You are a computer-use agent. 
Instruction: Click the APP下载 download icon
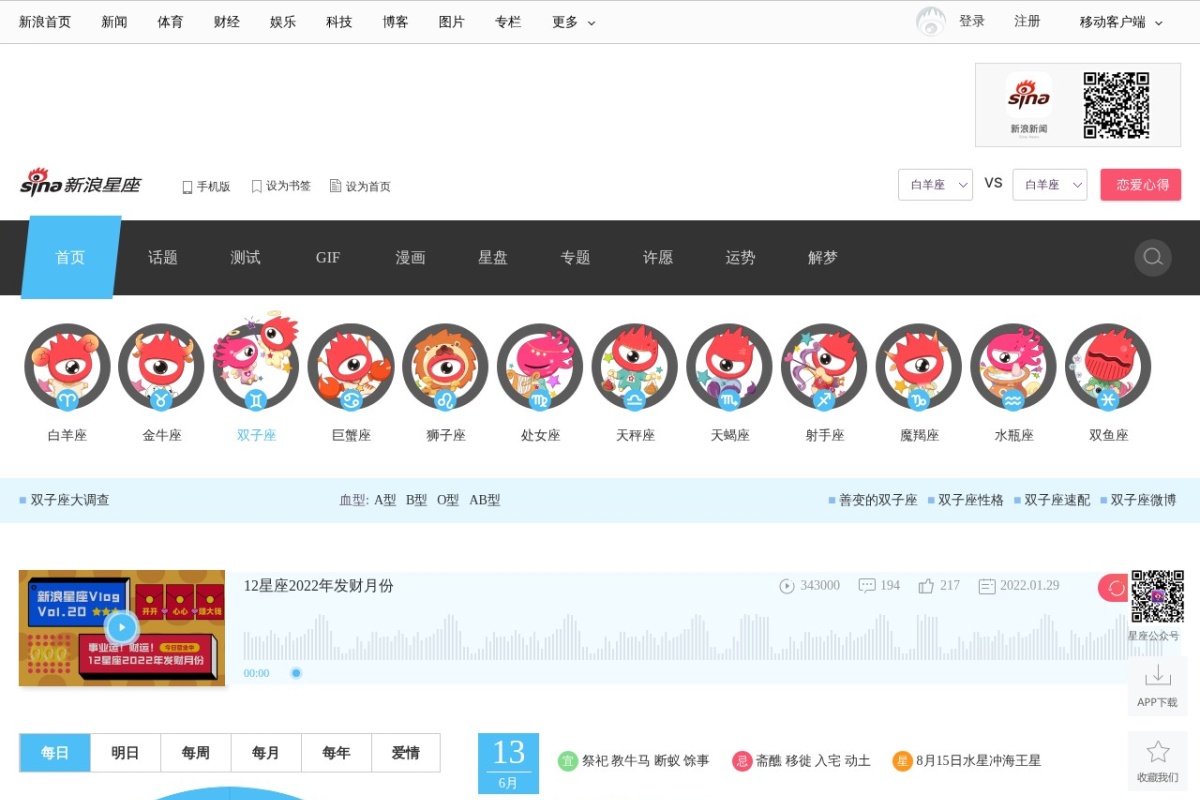click(x=1157, y=675)
